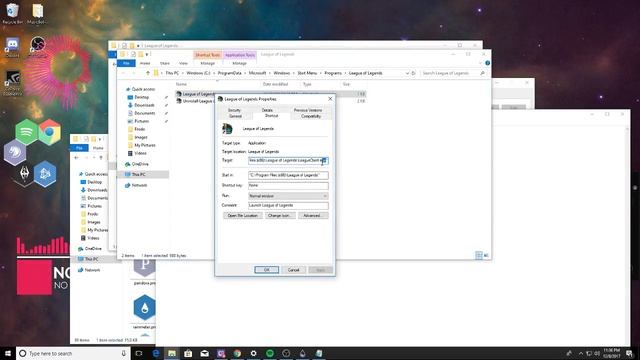Click ProgramData in the address breadcrumb

(x=229, y=73)
